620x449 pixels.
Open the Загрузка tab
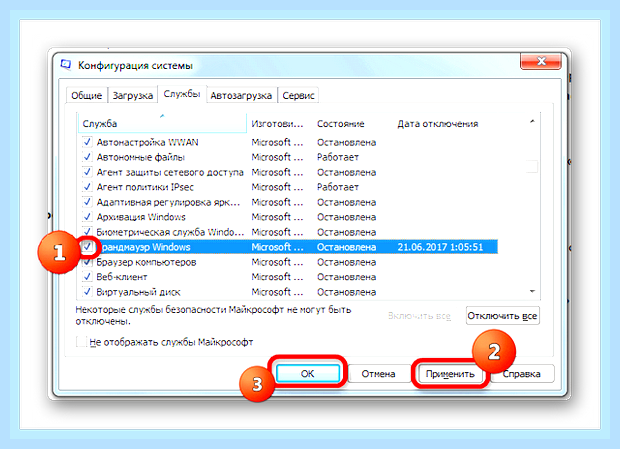(x=132, y=95)
